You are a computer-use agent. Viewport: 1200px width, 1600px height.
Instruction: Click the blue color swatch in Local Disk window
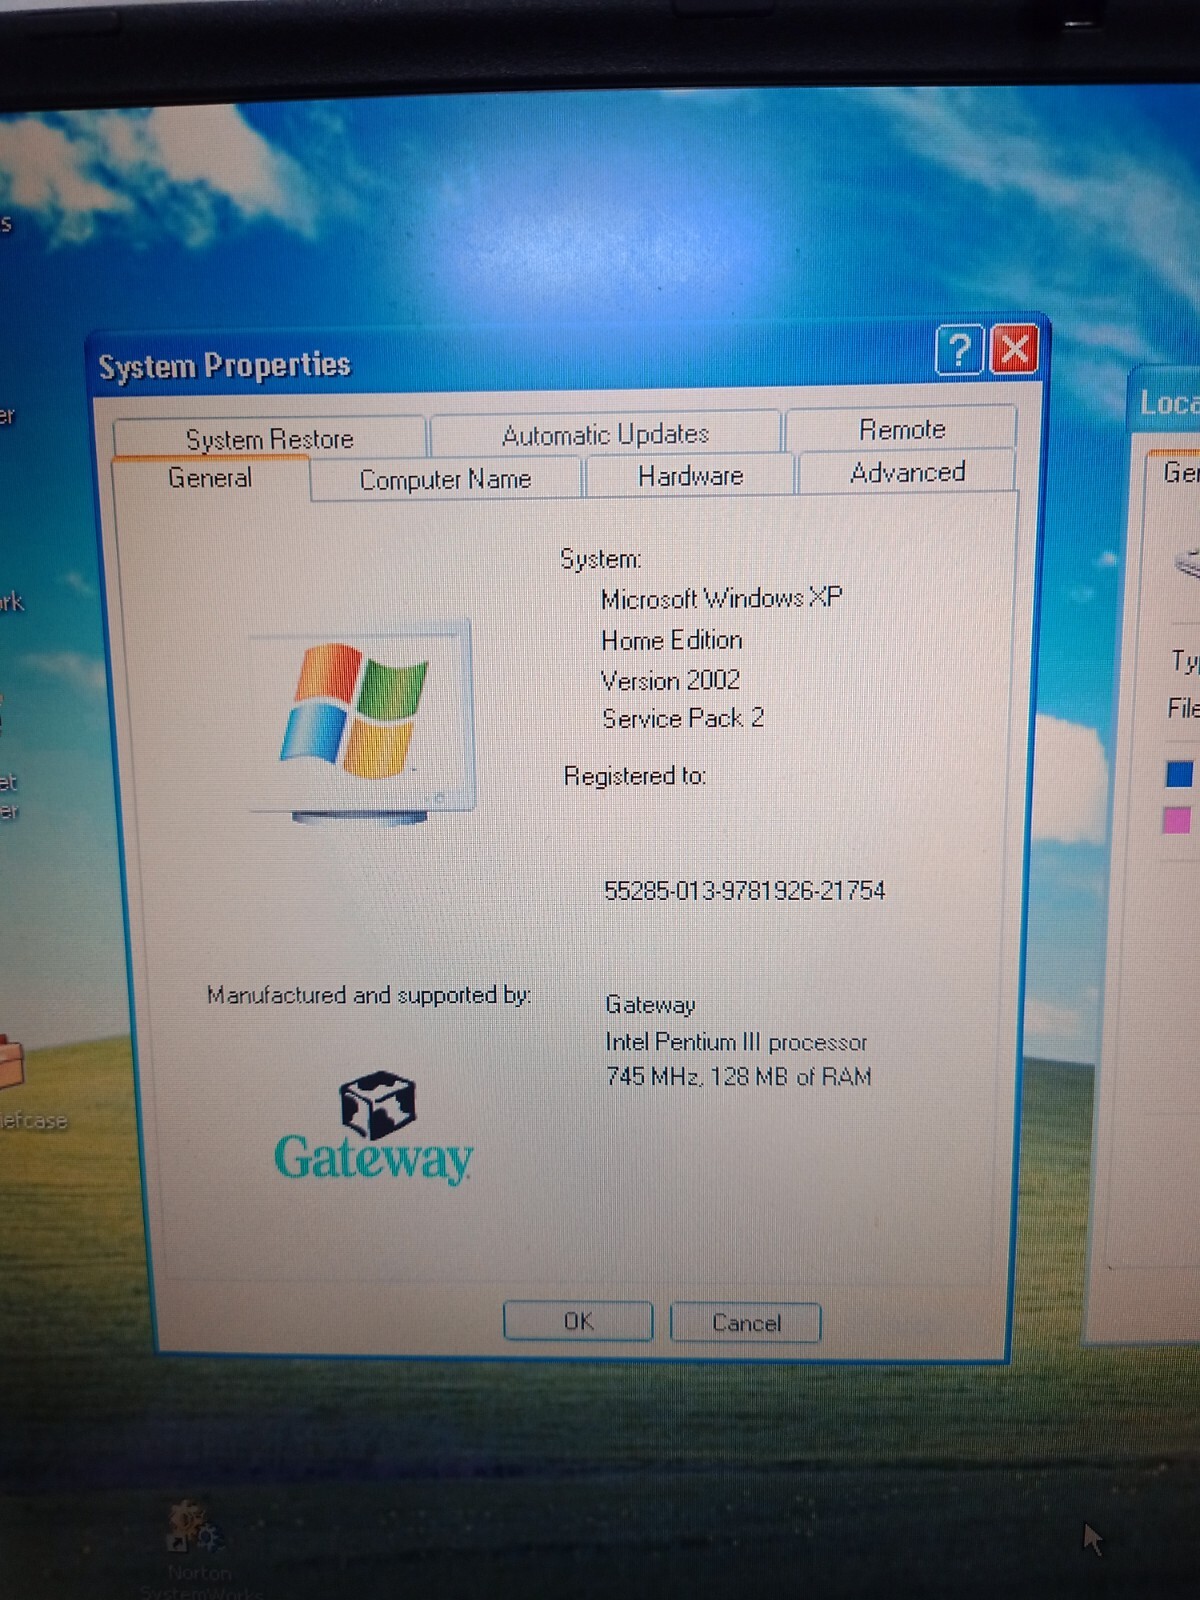point(1179,774)
